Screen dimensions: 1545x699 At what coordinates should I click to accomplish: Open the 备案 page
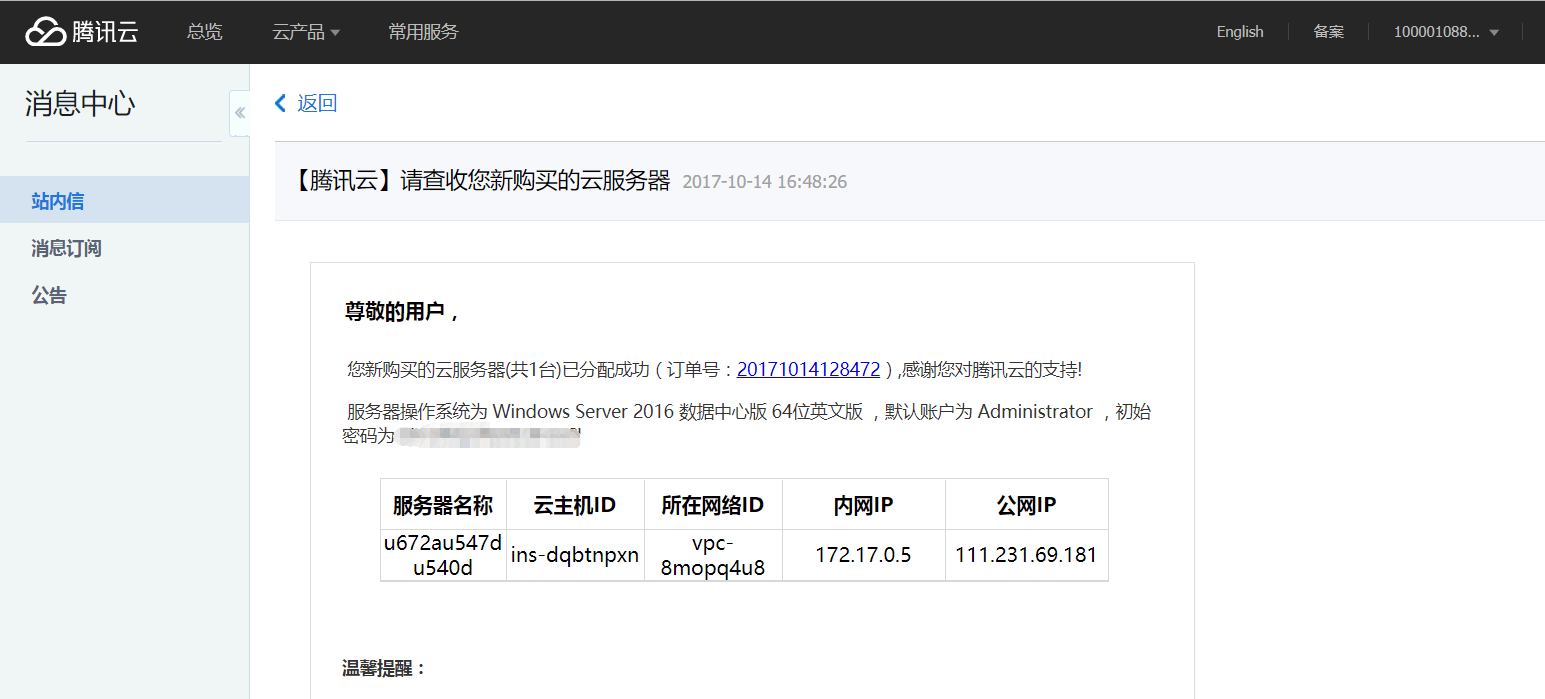point(1328,32)
